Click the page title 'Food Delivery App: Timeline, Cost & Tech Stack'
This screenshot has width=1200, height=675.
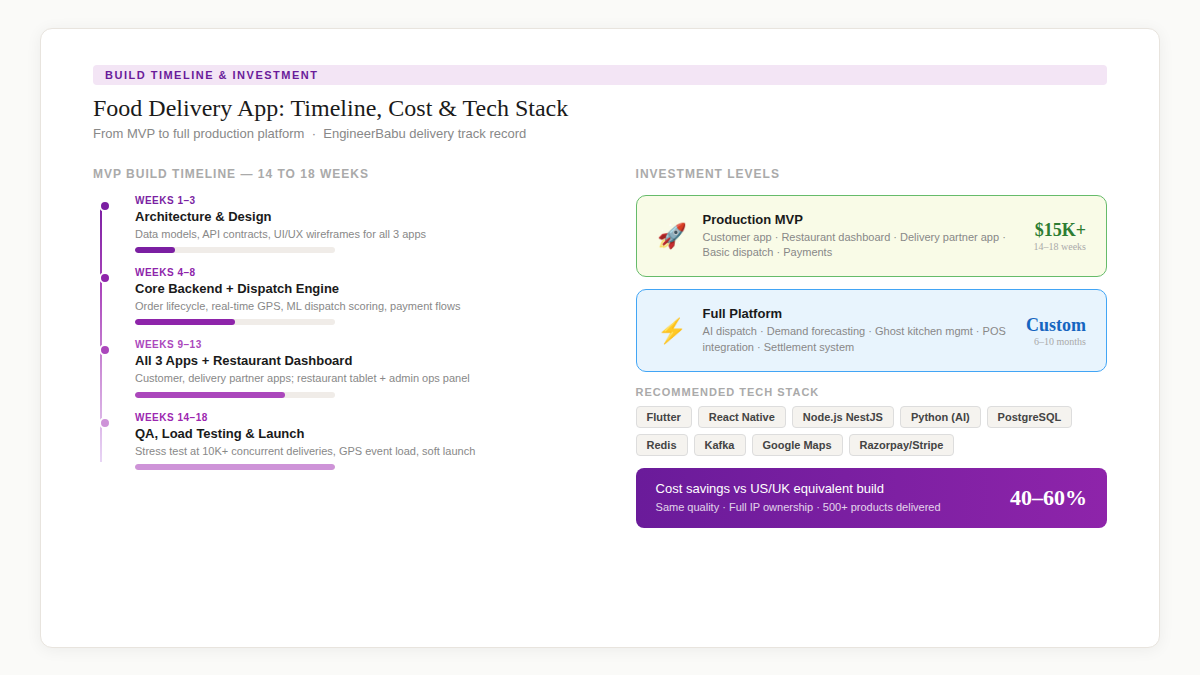[x=331, y=109]
